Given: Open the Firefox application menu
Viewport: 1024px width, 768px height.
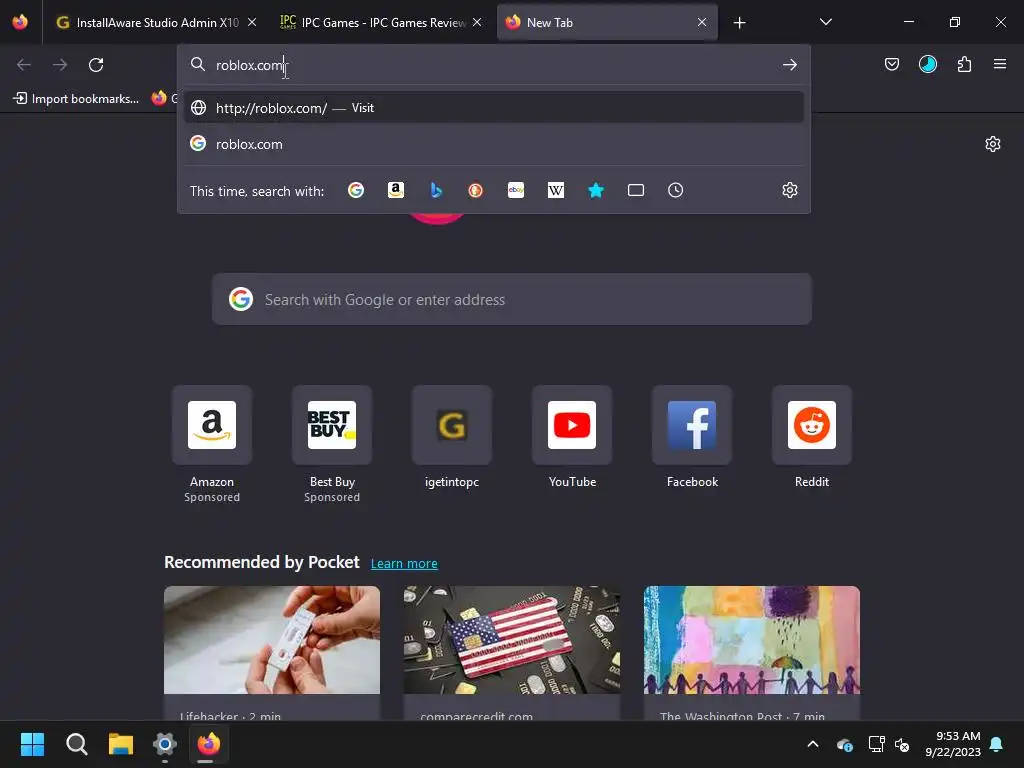Looking at the screenshot, I should [x=1000, y=64].
